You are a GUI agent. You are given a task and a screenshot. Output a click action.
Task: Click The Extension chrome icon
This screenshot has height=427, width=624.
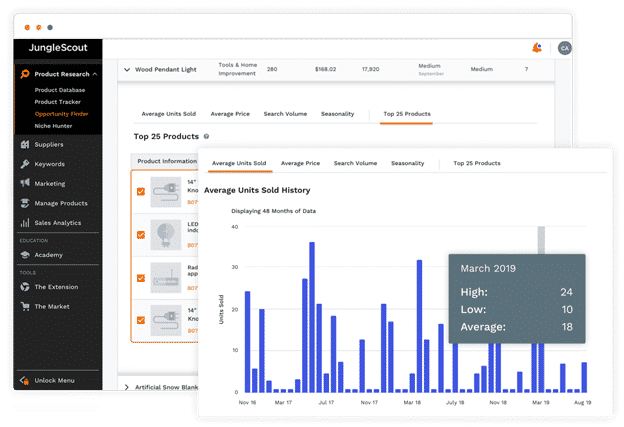coord(25,287)
